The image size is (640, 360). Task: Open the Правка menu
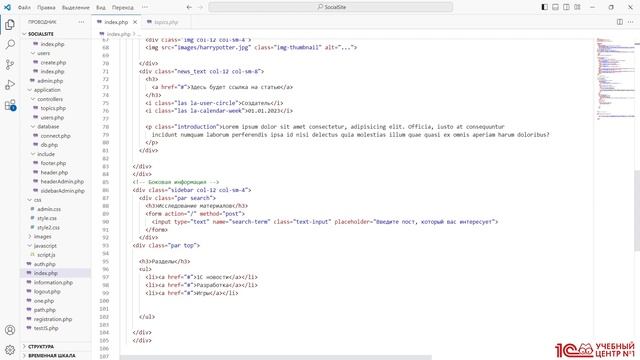(46, 7)
